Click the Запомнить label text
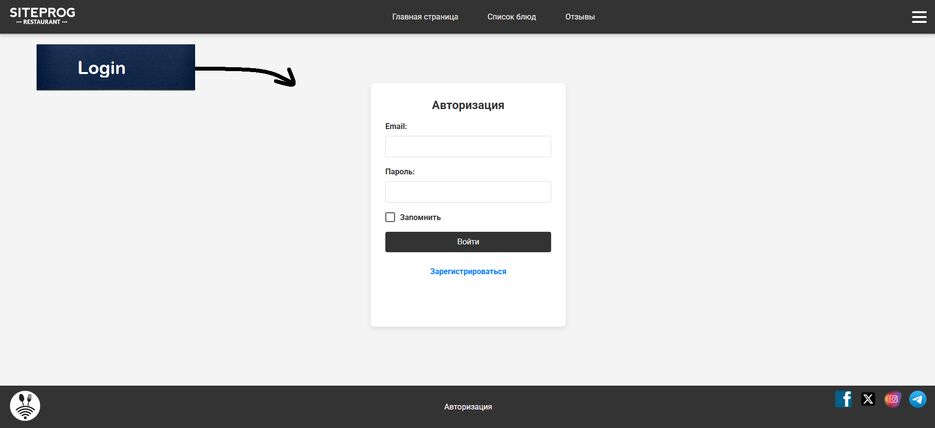This screenshot has width=935, height=428. pos(420,218)
